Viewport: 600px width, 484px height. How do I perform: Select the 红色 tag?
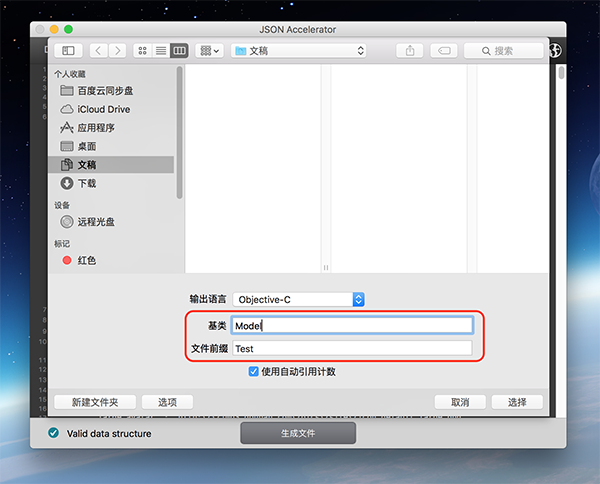click(x=111, y=260)
